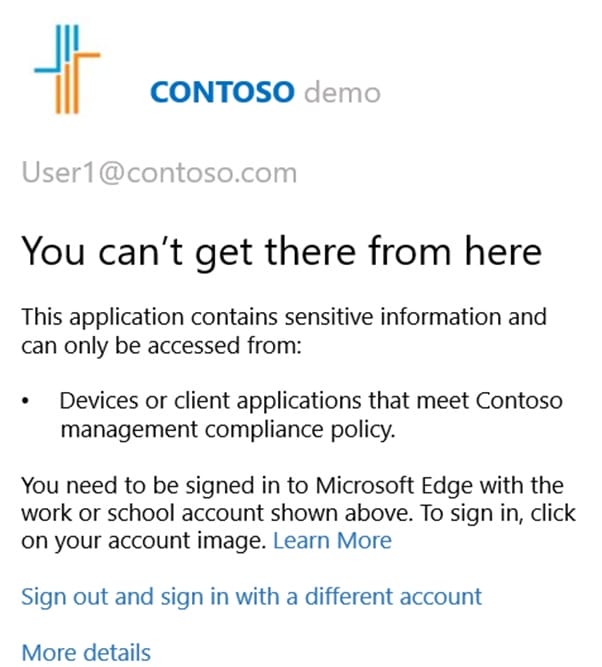Screen dimensions: 602x667
Task: Open the Learn More link
Action: tap(332, 541)
